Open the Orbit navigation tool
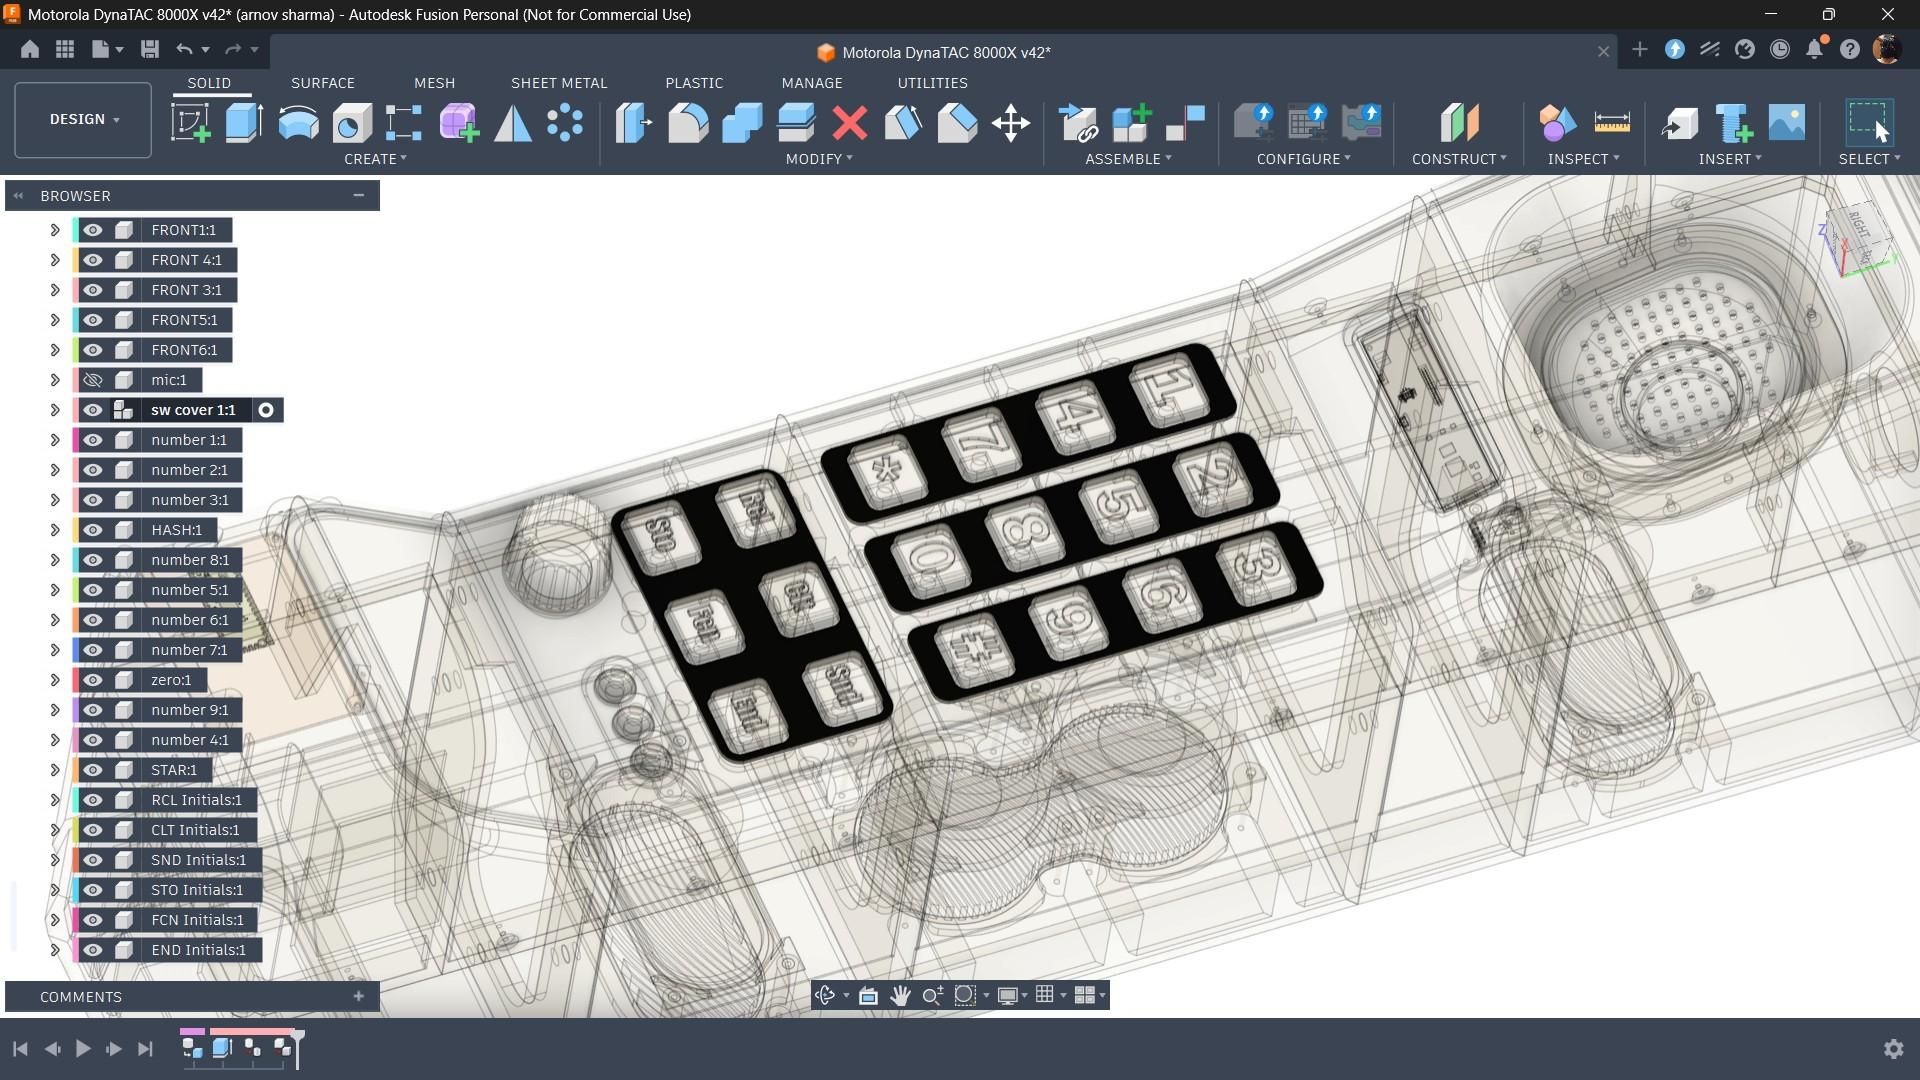Image resolution: width=1920 pixels, height=1080 pixels. [825, 995]
